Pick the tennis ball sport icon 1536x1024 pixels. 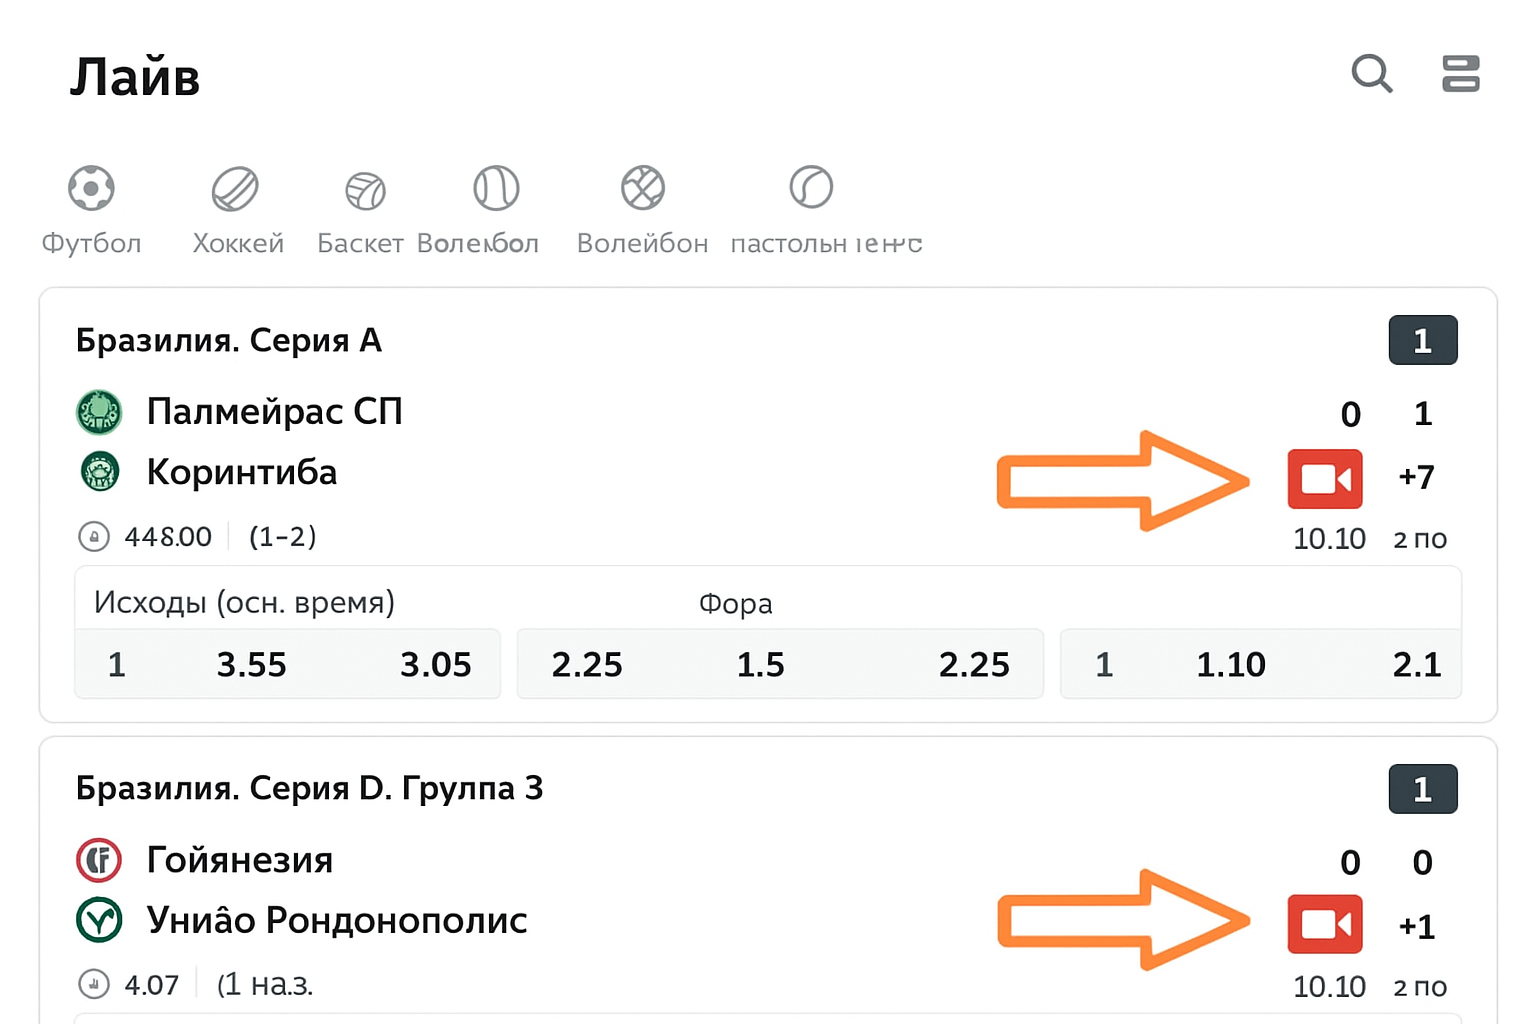496,188
